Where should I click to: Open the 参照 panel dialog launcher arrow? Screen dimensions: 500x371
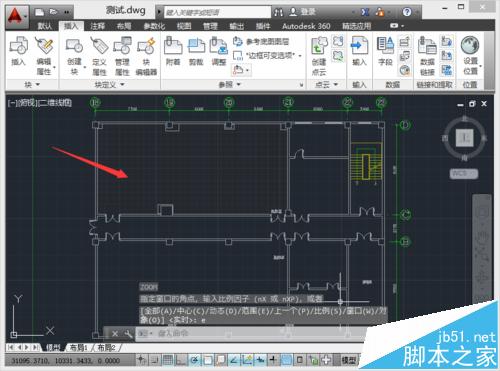pyautogui.click(x=301, y=85)
